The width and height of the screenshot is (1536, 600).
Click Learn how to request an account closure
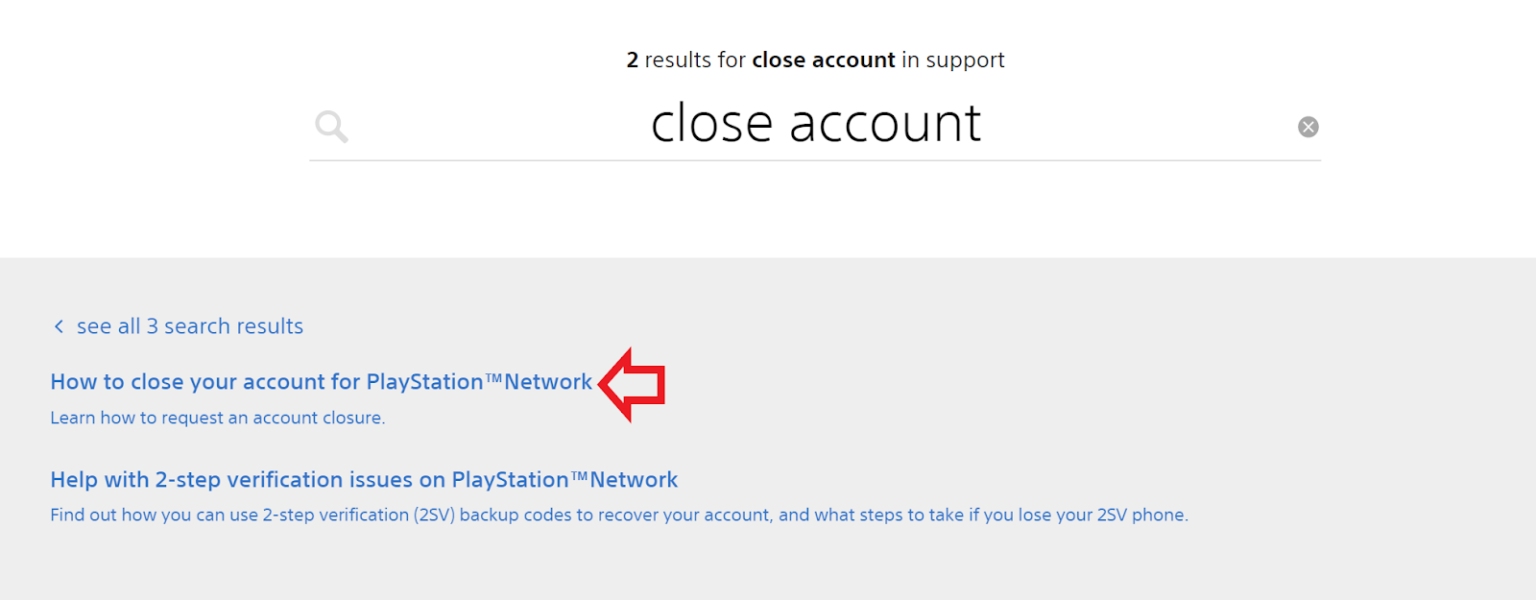(x=218, y=417)
